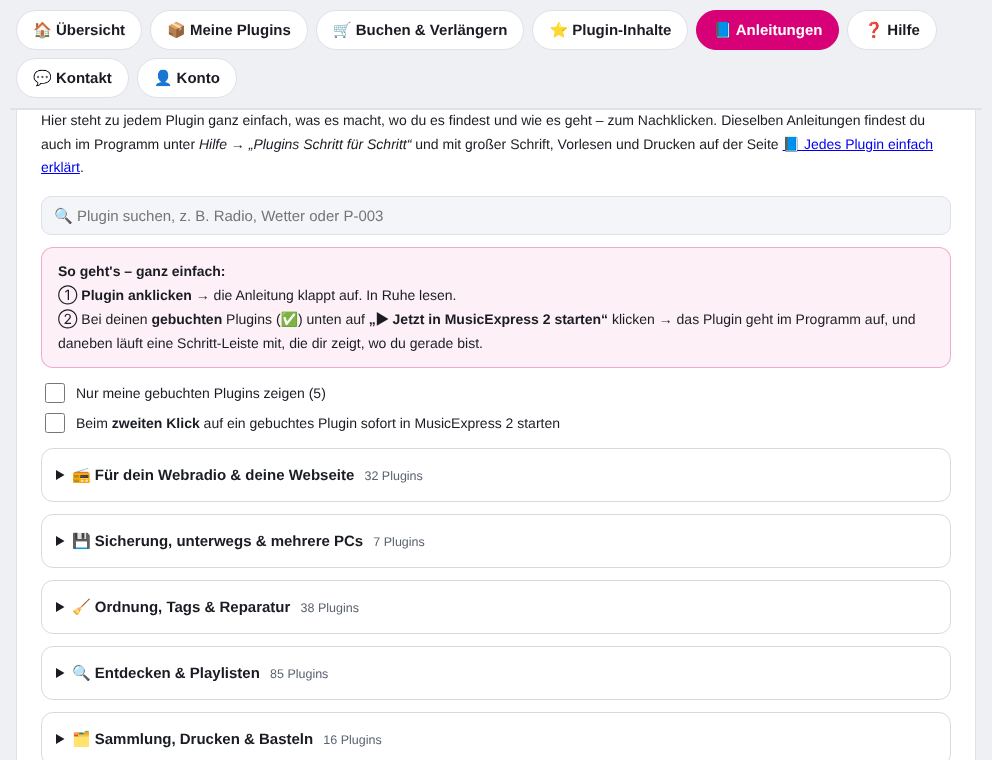Screen dimensions: 992x760
Task: Click the speech bubble Kontakt icon
Action: [42, 78]
